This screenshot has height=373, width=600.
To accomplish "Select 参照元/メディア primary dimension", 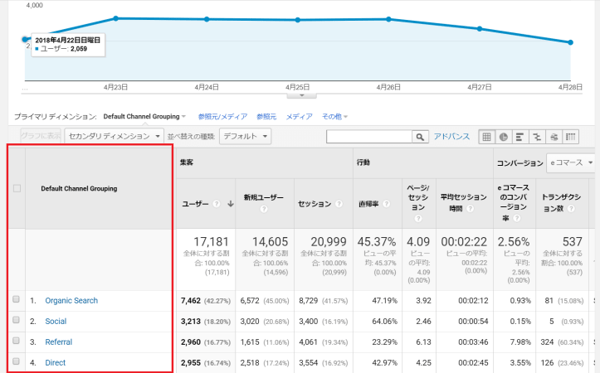I will (x=223, y=117).
